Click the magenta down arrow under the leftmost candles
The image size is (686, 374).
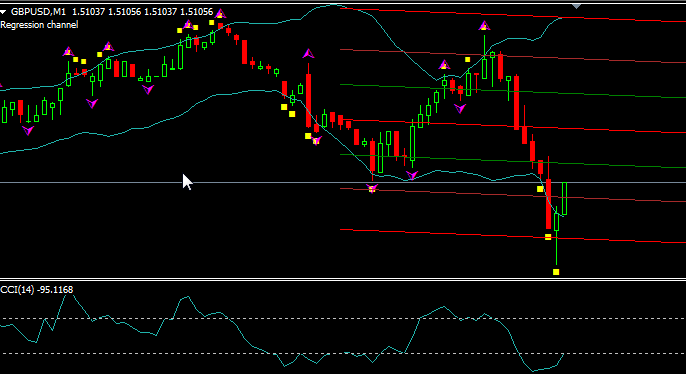tap(28, 130)
